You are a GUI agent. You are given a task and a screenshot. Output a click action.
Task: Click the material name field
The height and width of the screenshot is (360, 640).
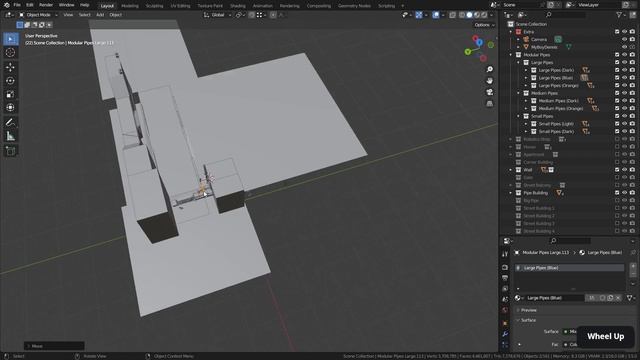coord(555,298)
